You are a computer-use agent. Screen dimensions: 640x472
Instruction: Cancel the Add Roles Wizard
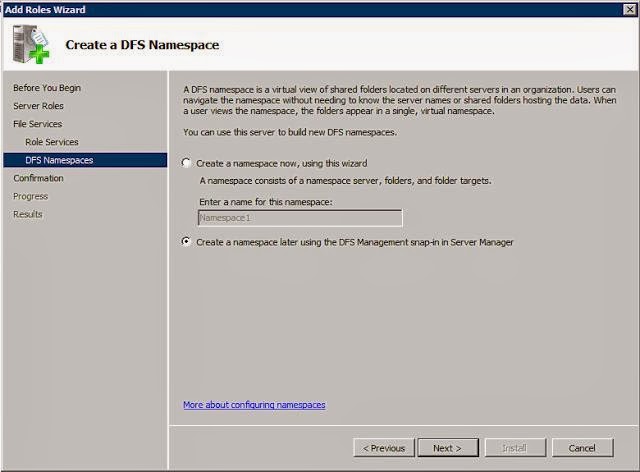tap(582, 448)
